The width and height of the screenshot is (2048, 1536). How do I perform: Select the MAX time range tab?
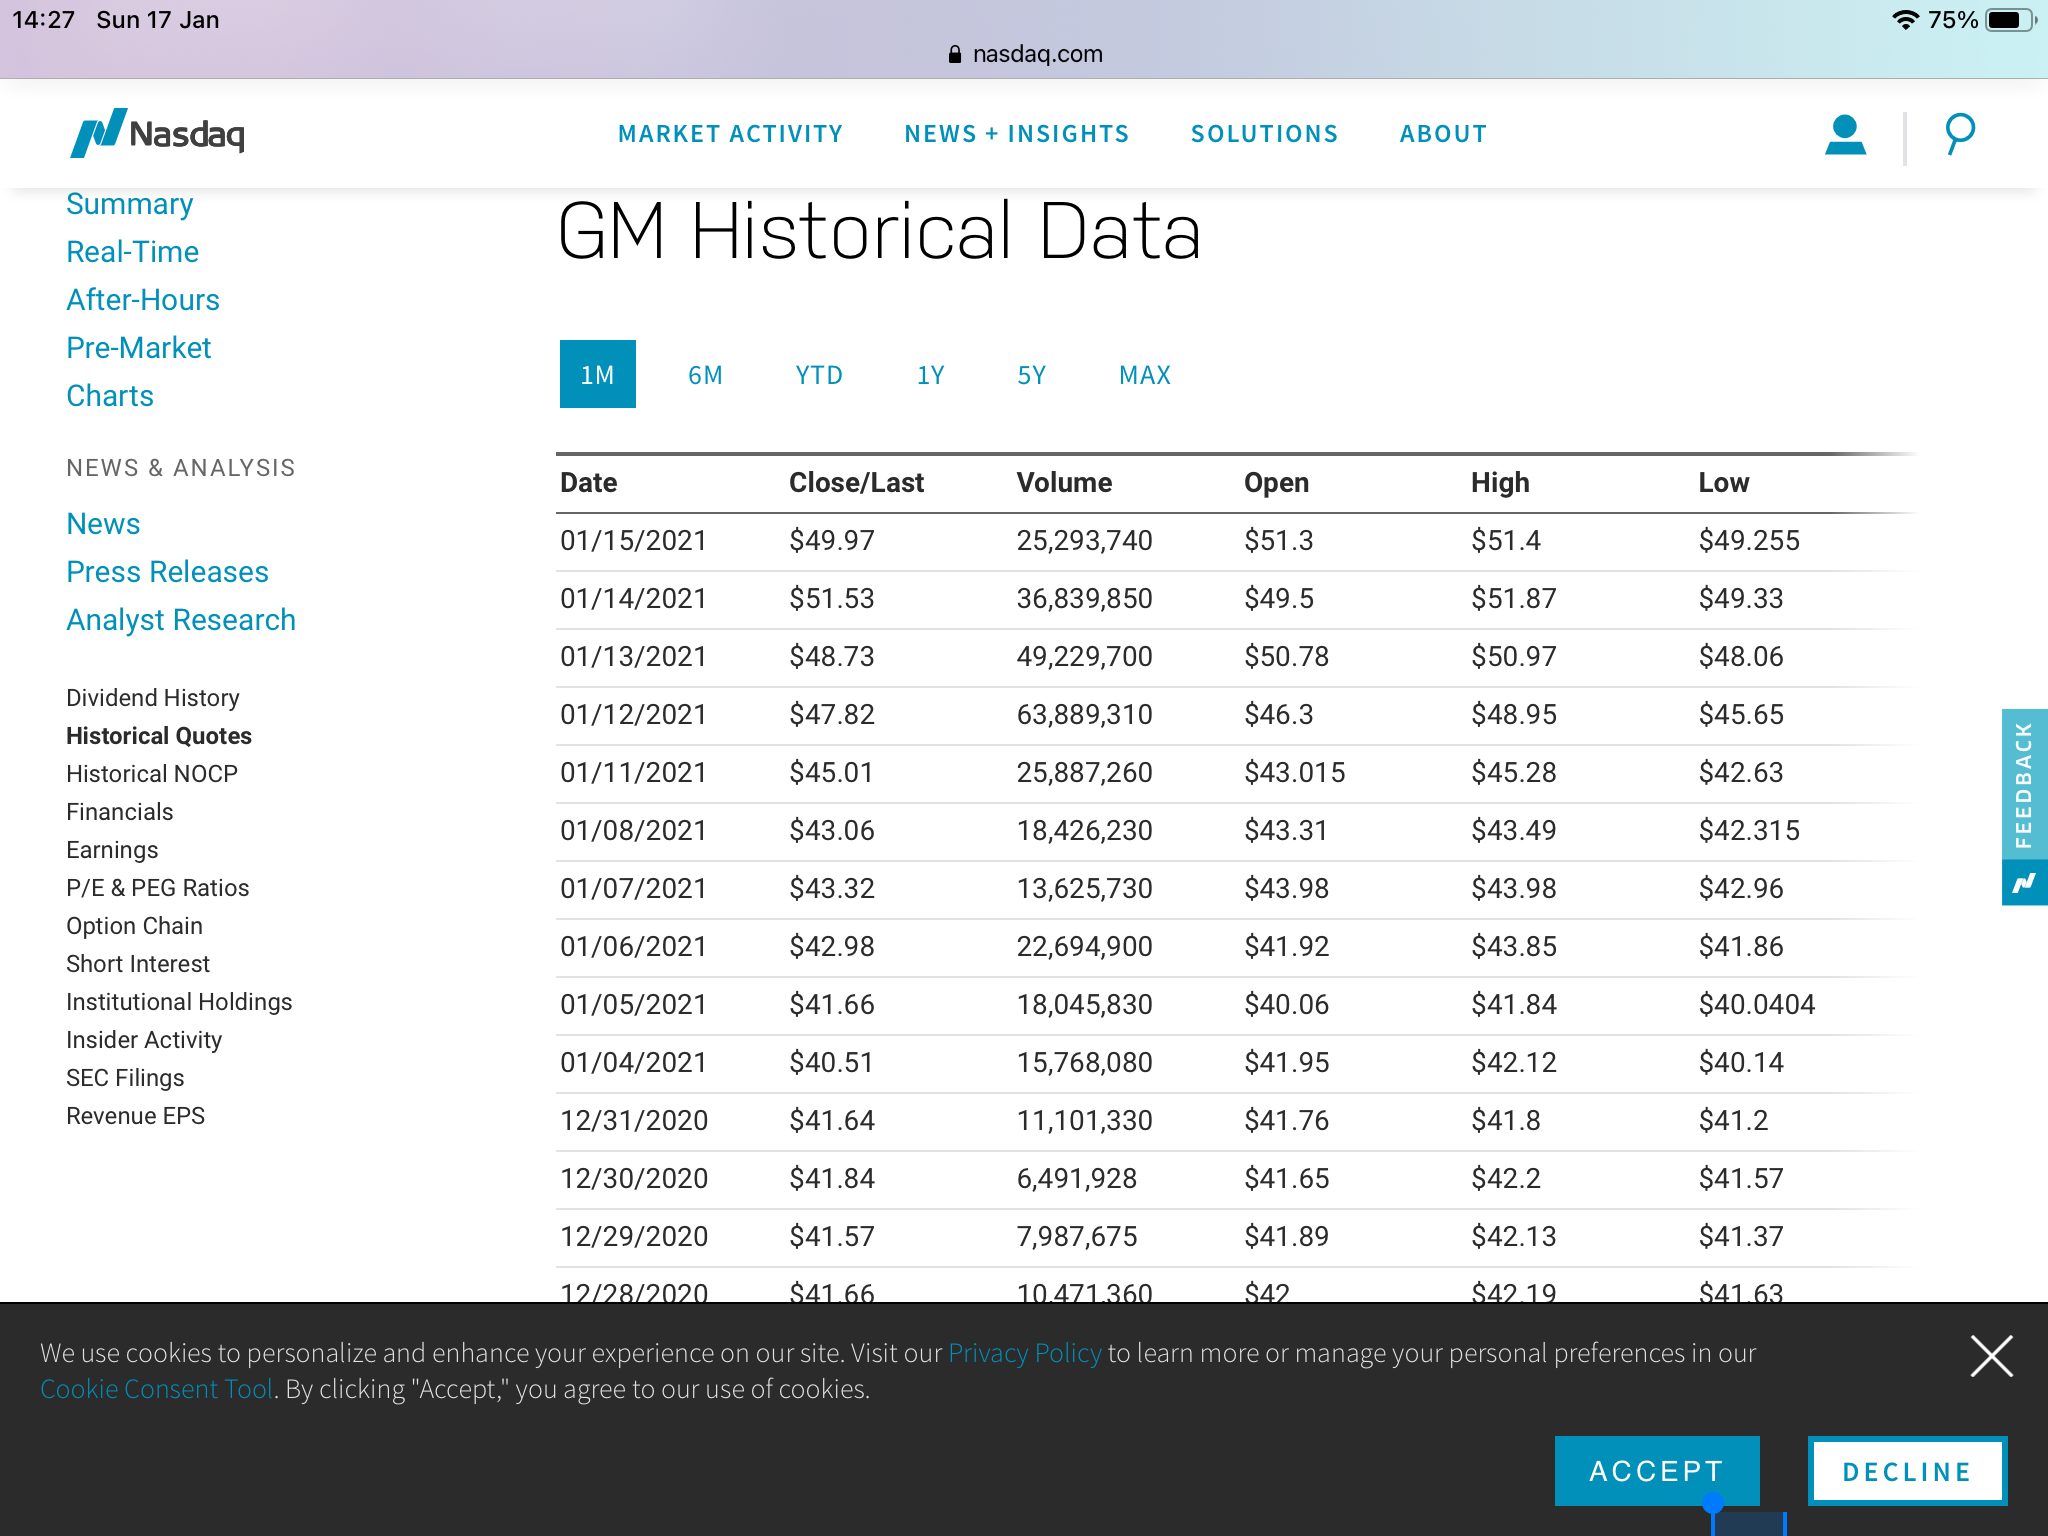1145,375
